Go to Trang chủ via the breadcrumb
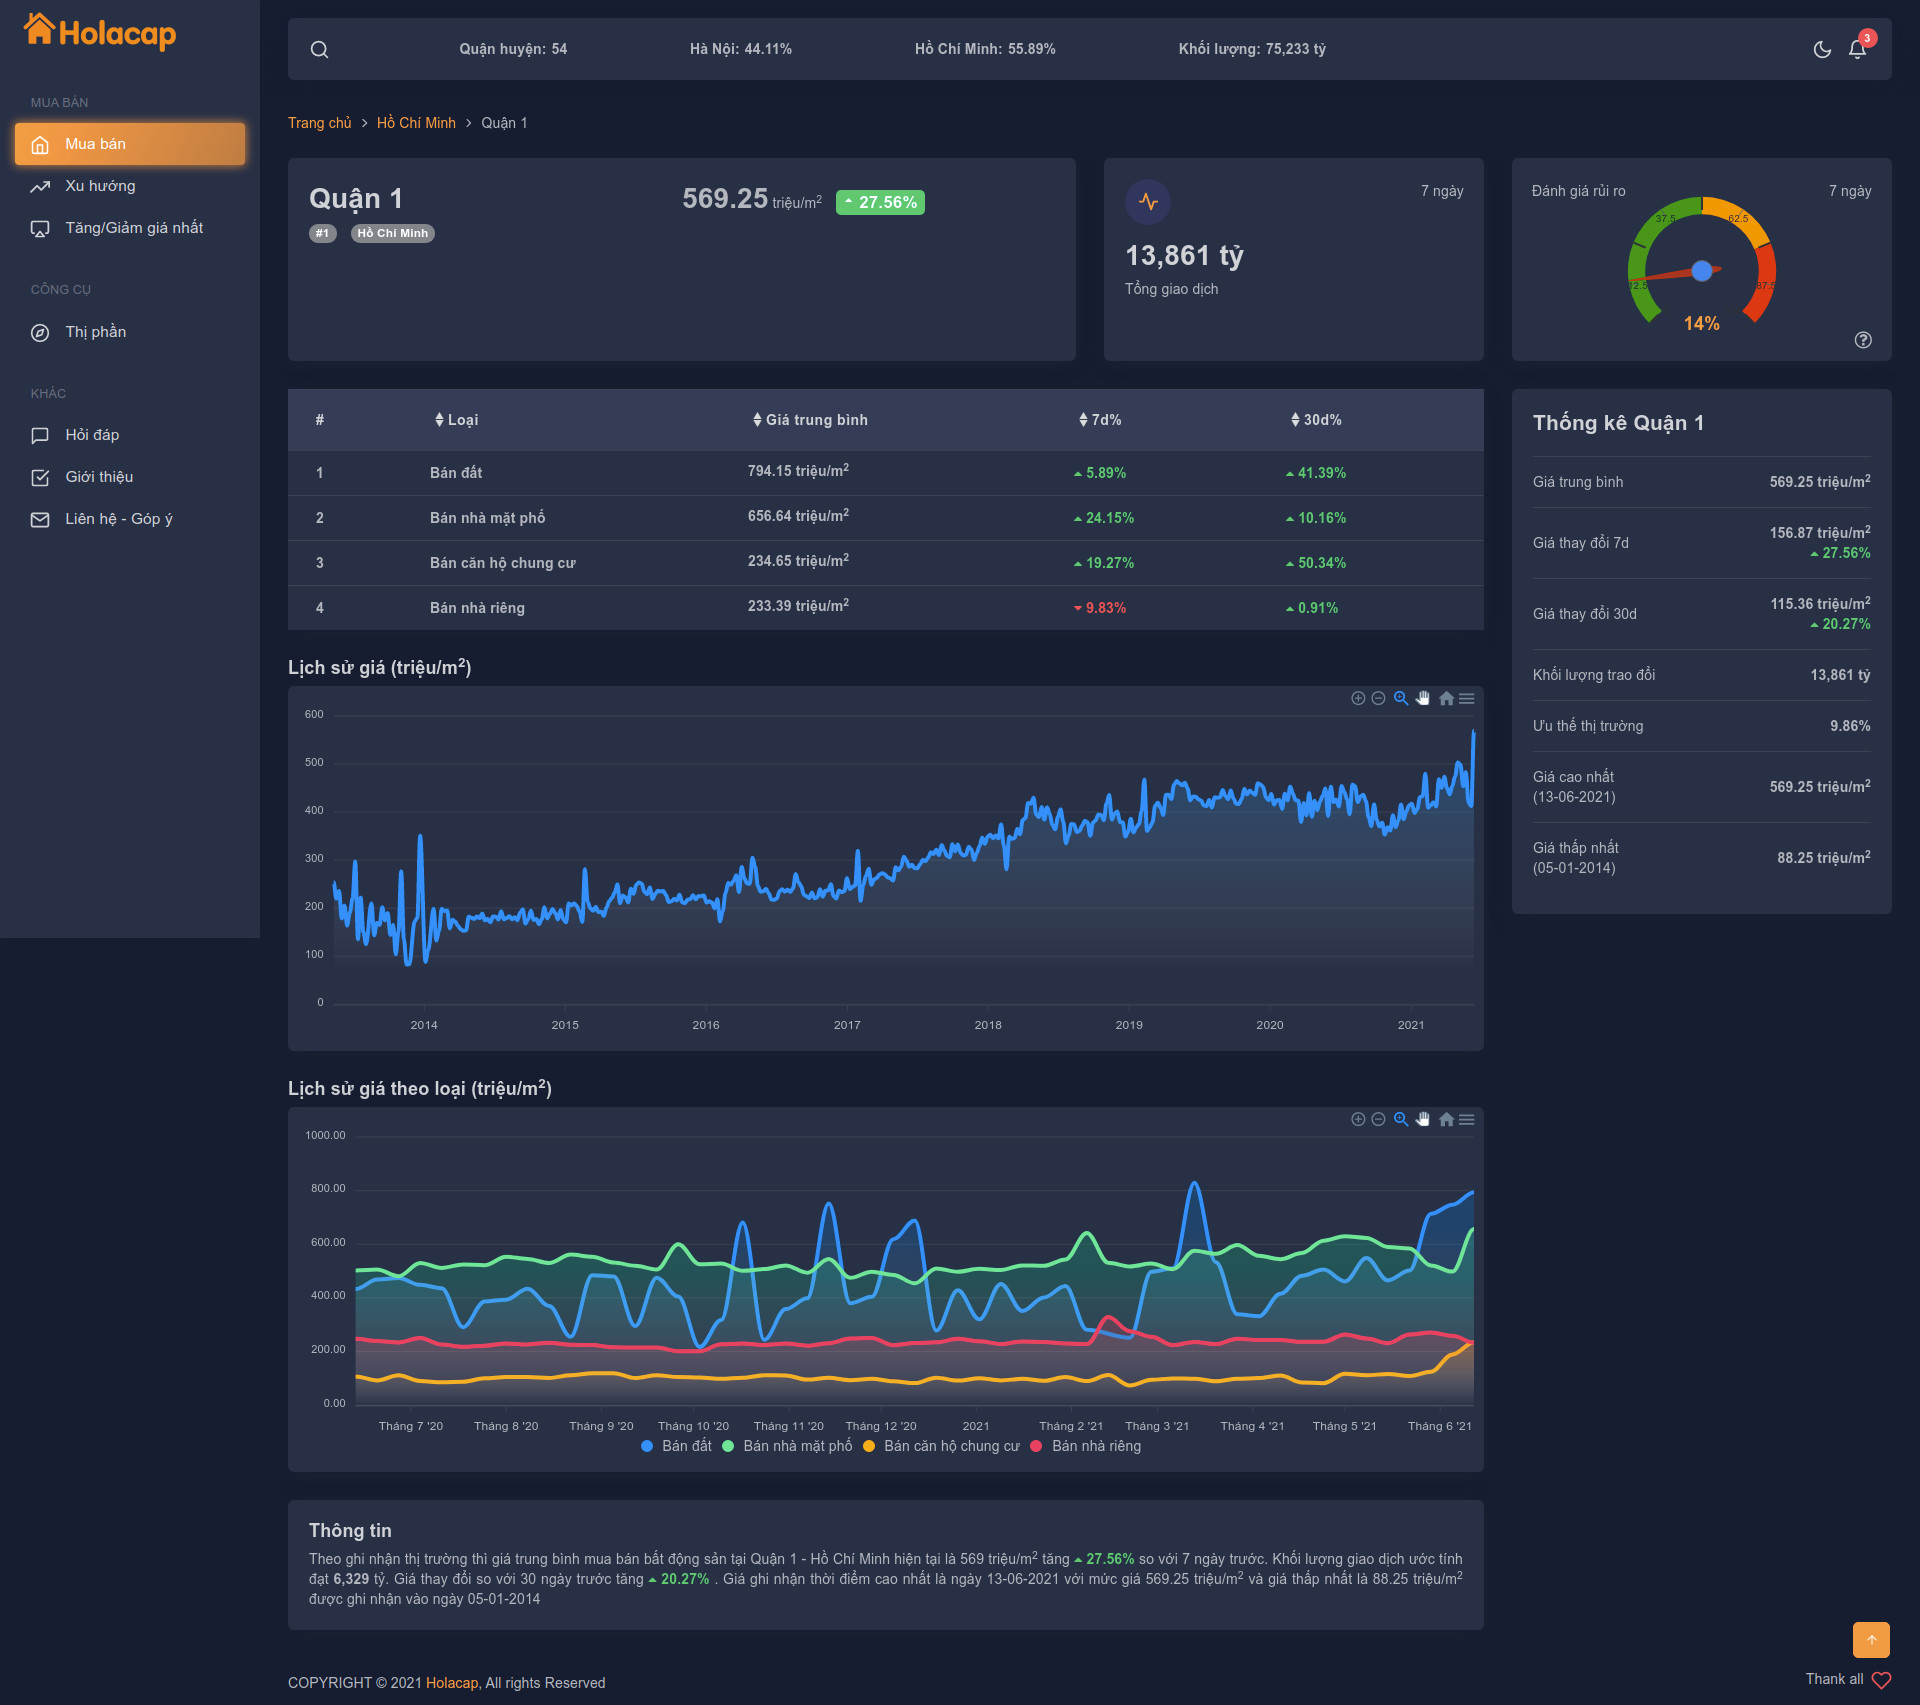The image size is (1920, 1705). (319, 122)
